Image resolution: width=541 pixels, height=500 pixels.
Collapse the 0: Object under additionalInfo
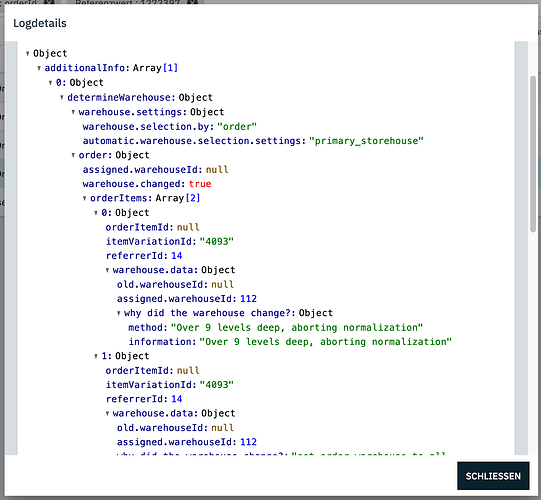pyautogui.click(x=50, y=83)
